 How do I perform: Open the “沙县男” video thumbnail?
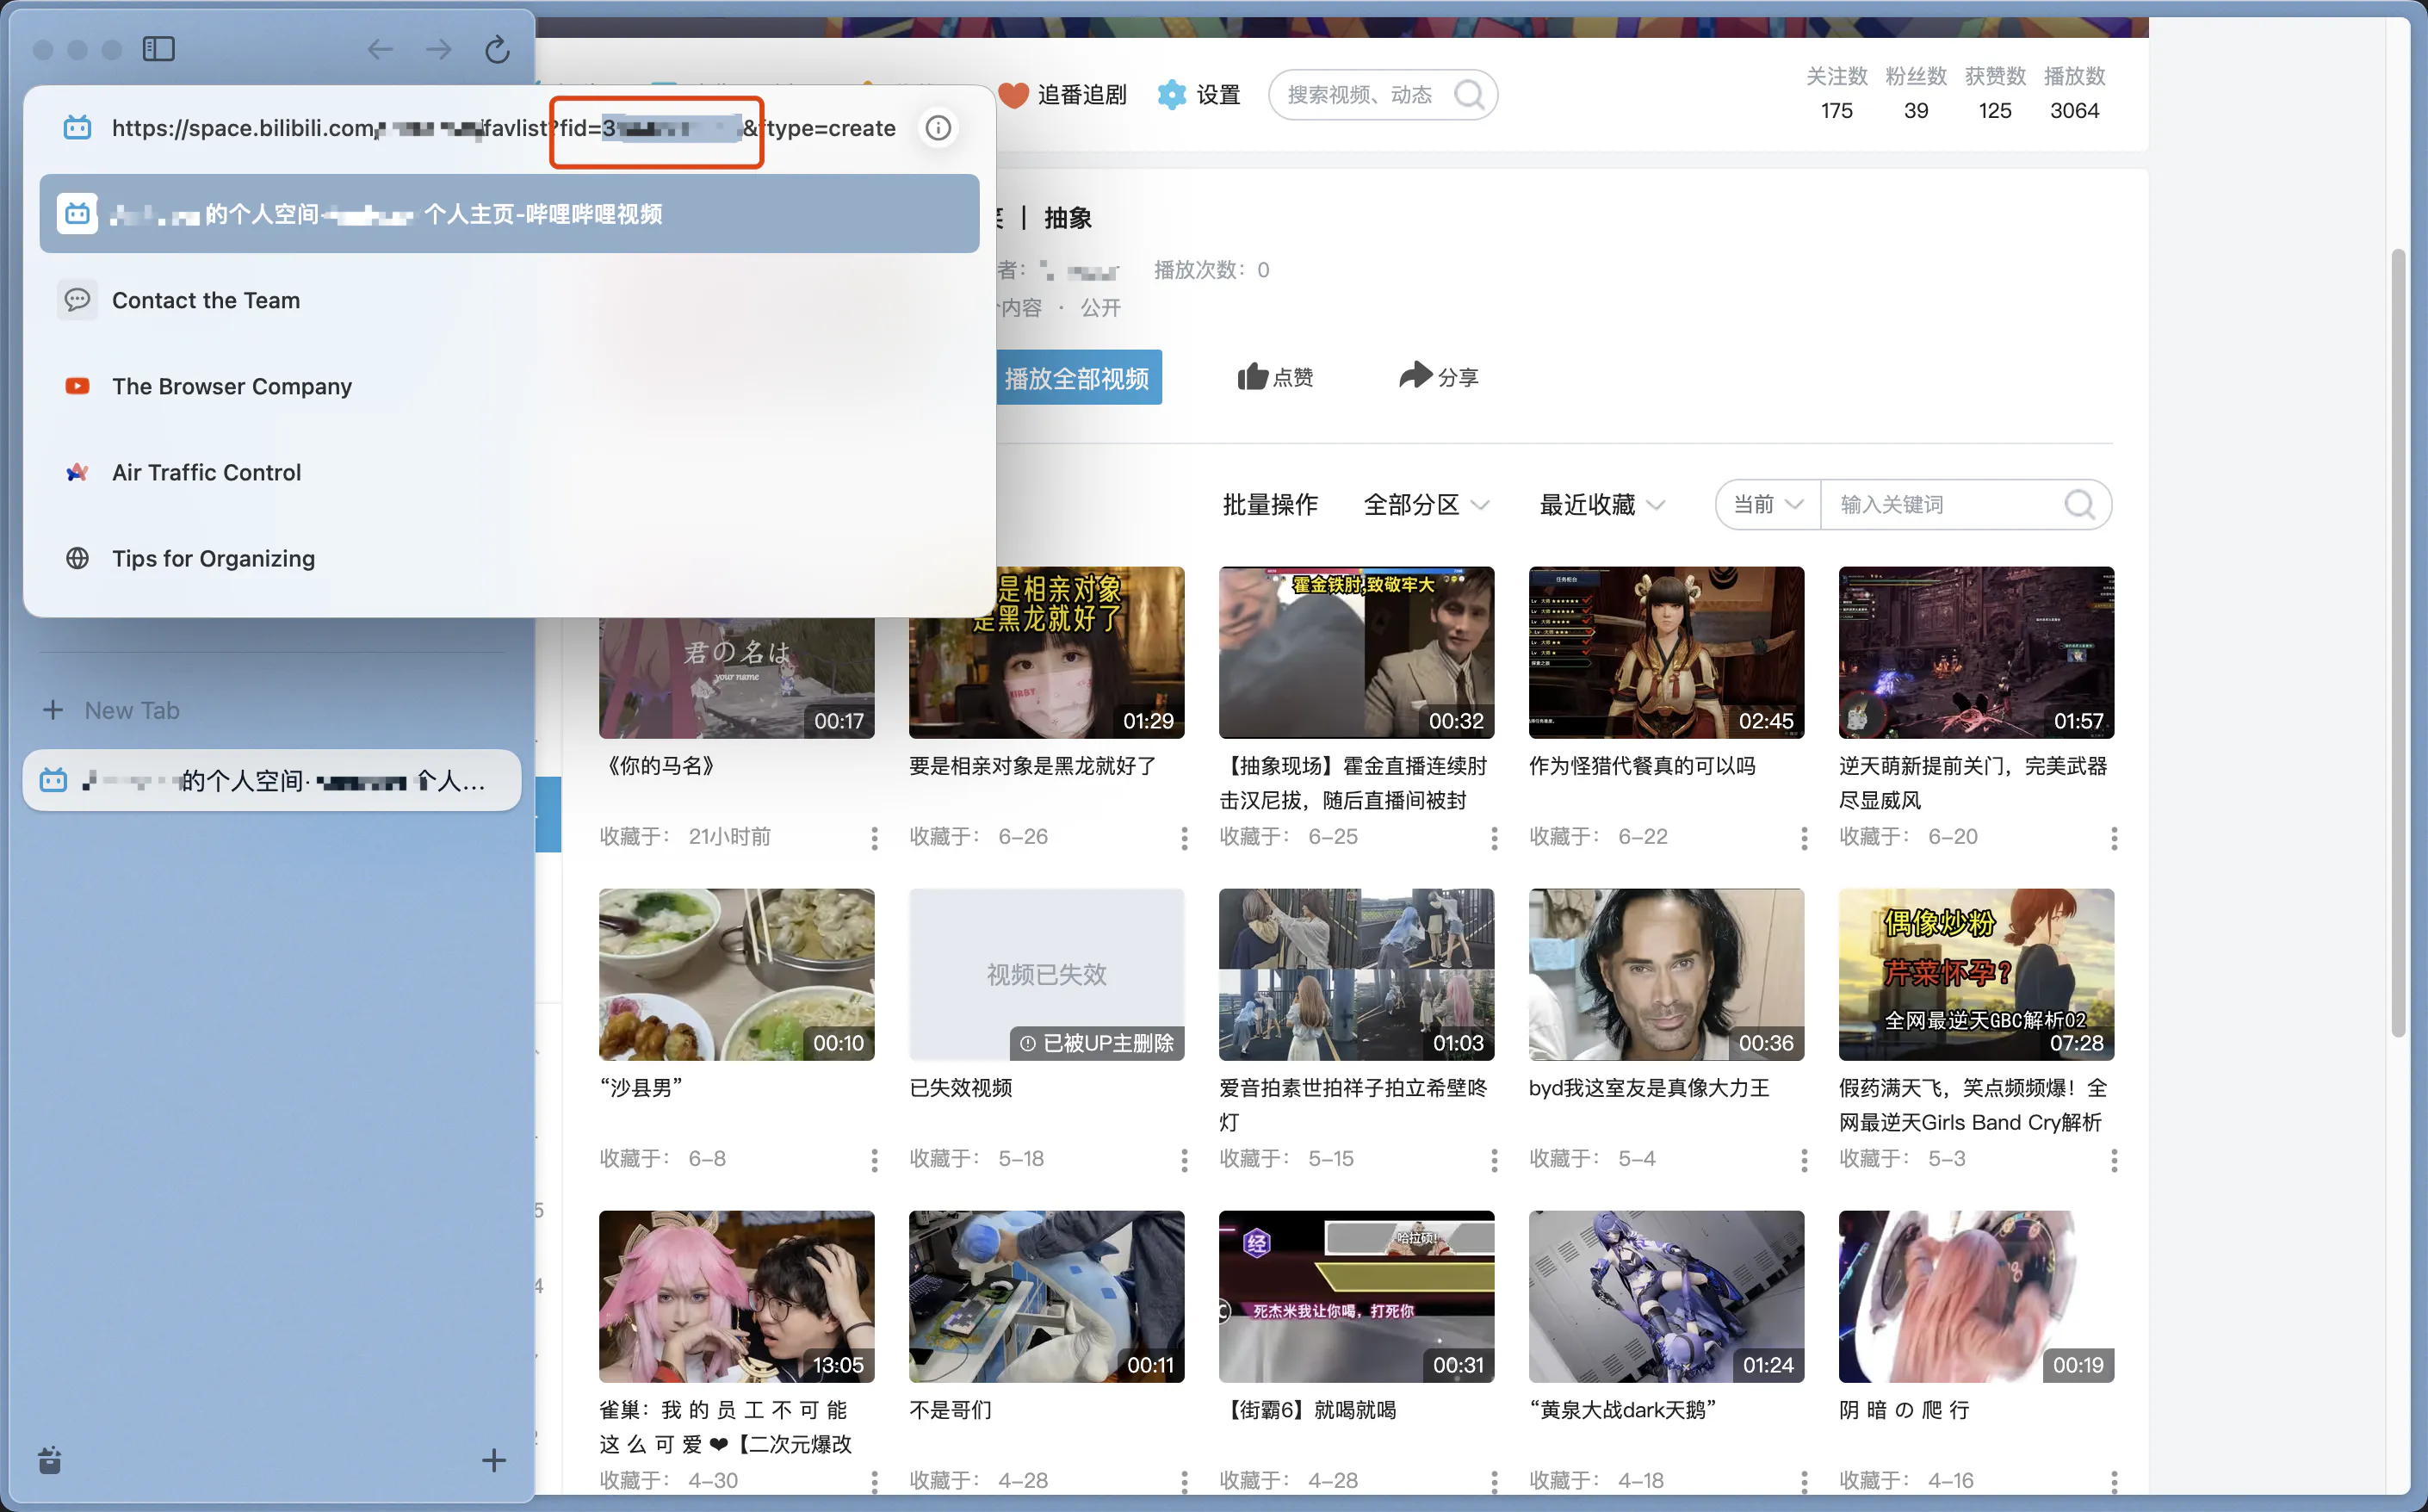(736, 974)
